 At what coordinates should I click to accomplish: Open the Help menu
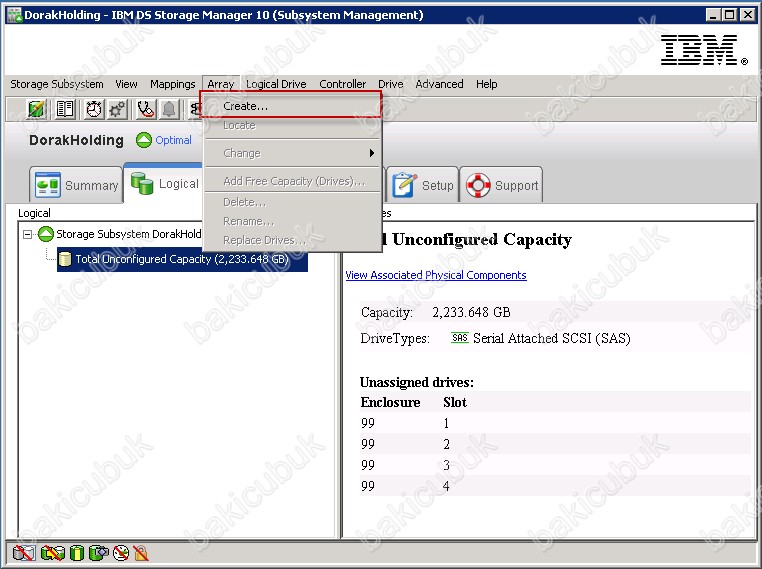[486, 84]
